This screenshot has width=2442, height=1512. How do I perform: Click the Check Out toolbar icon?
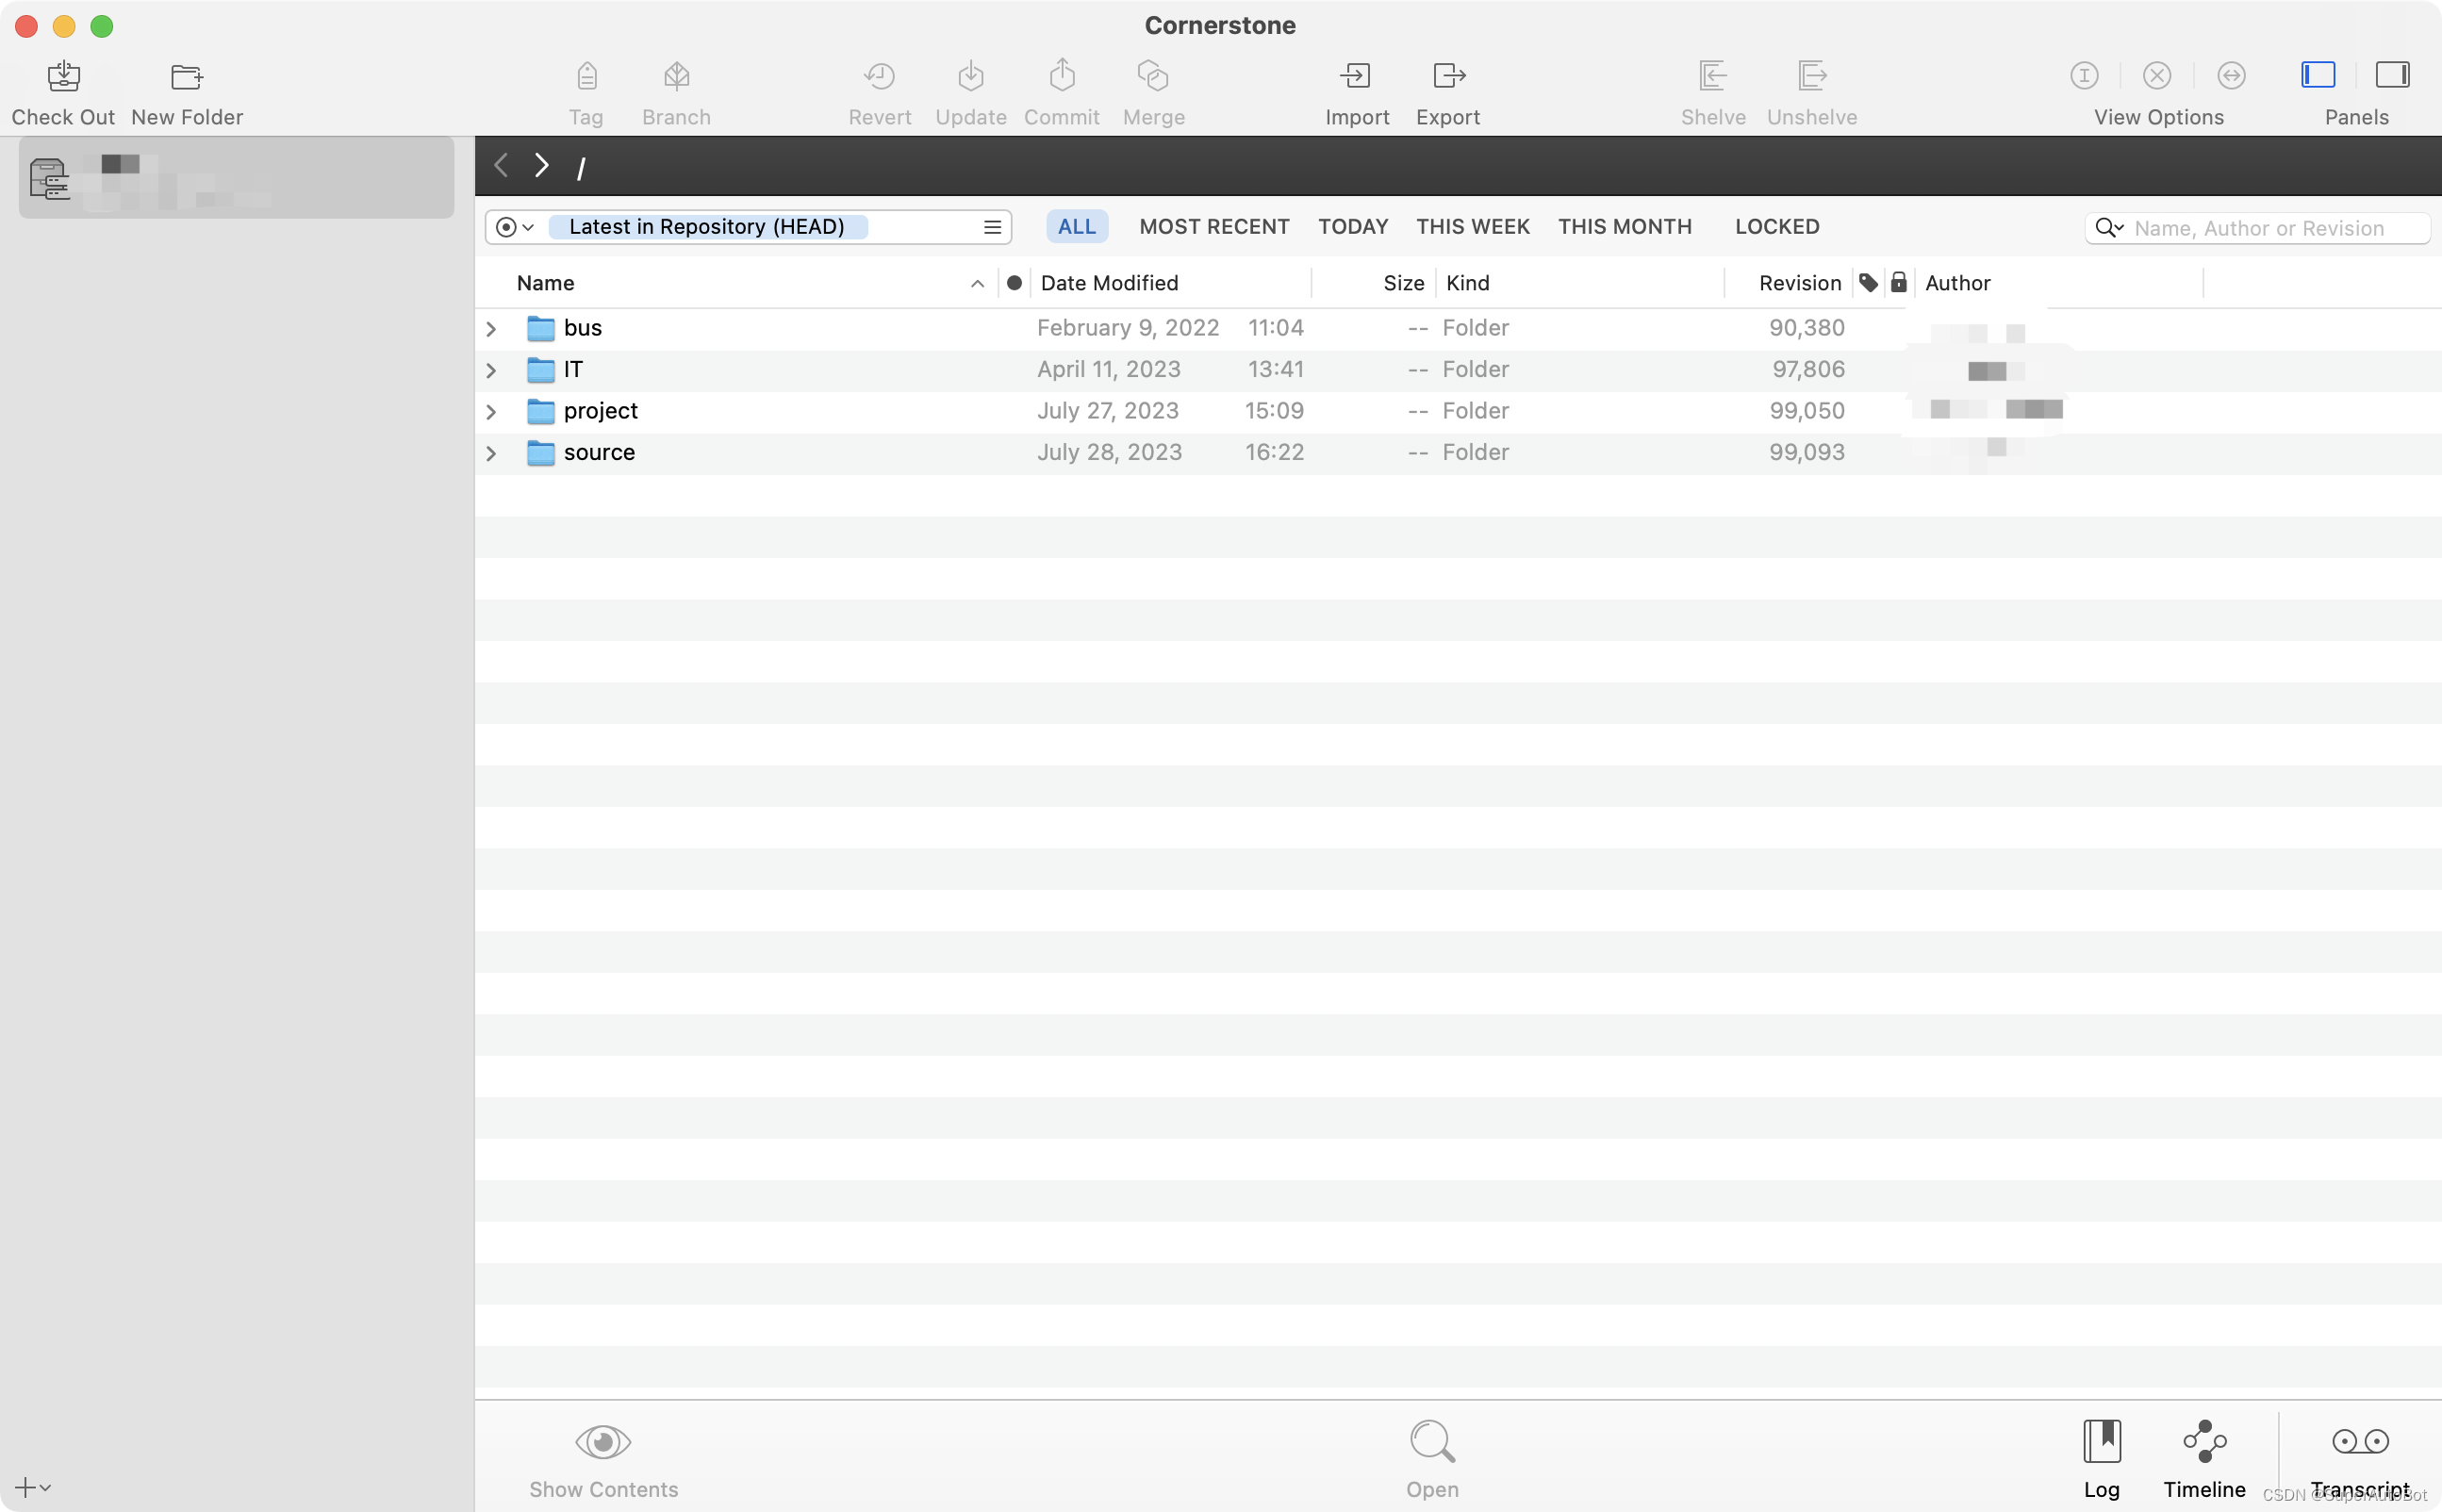(x=63, y=77)
